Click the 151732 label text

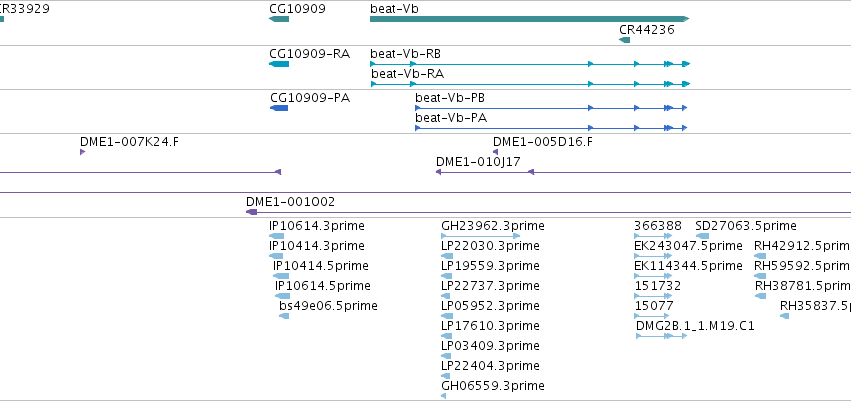[x=657, y=286]
